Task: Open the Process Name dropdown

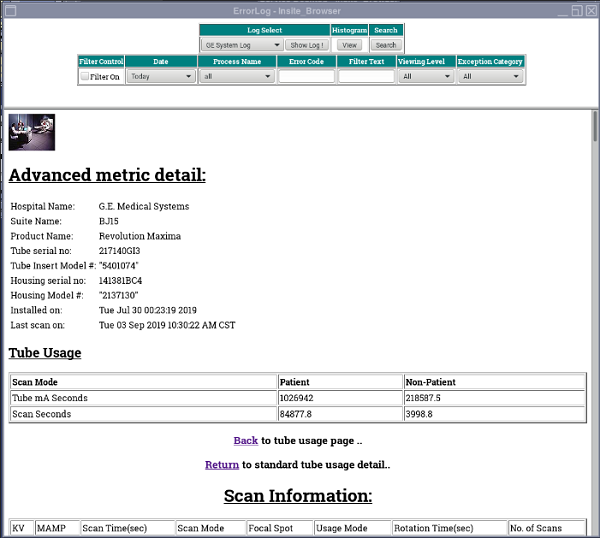Action: click(x=236, y=76)
